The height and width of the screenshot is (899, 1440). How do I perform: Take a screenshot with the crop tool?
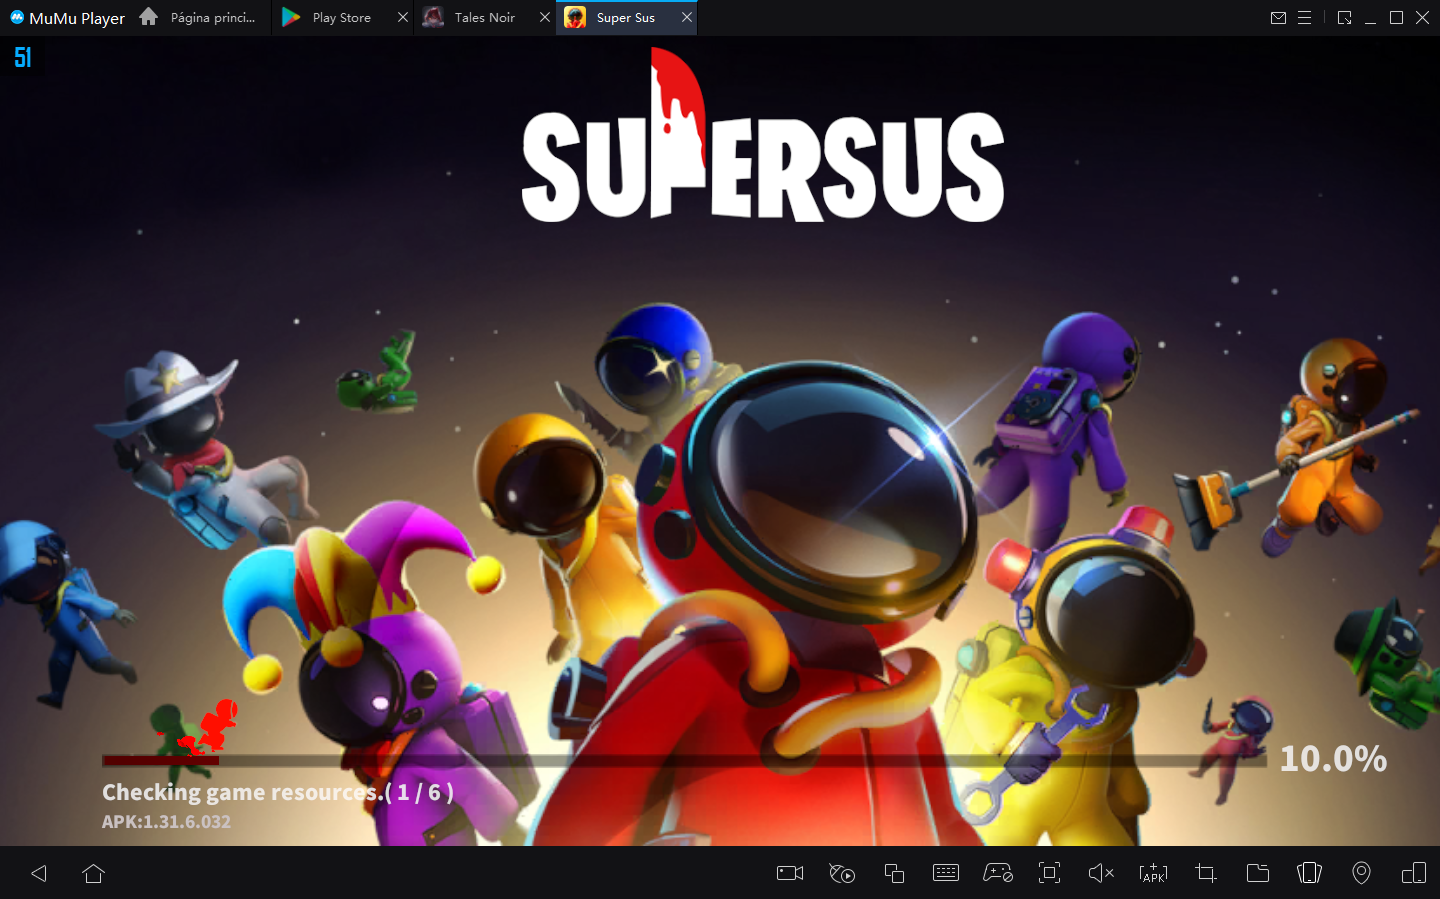tap(1205, 873)
